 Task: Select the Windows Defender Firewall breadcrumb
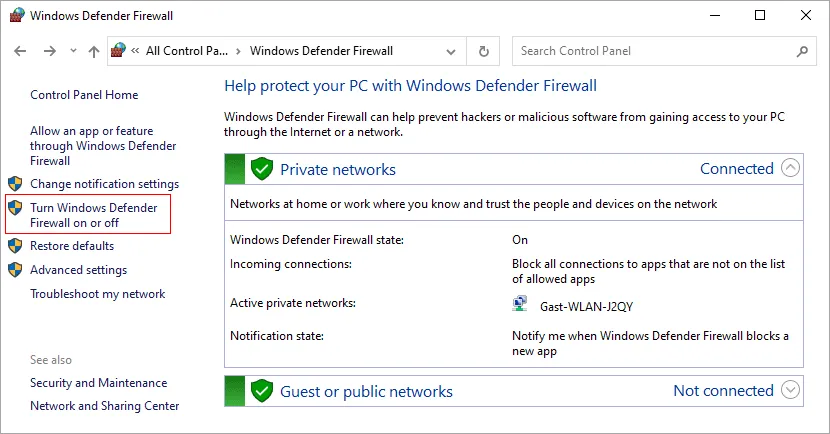[321, 51]
